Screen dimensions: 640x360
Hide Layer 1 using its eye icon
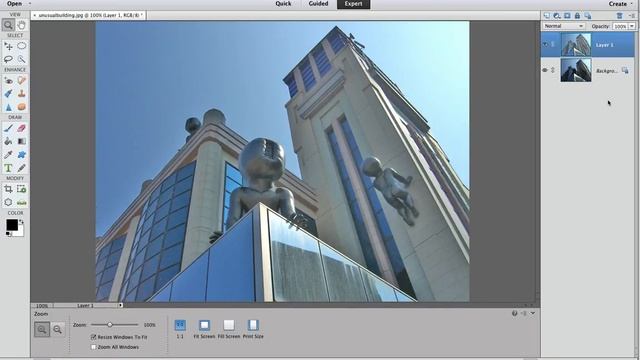click(x=545, y=44)
